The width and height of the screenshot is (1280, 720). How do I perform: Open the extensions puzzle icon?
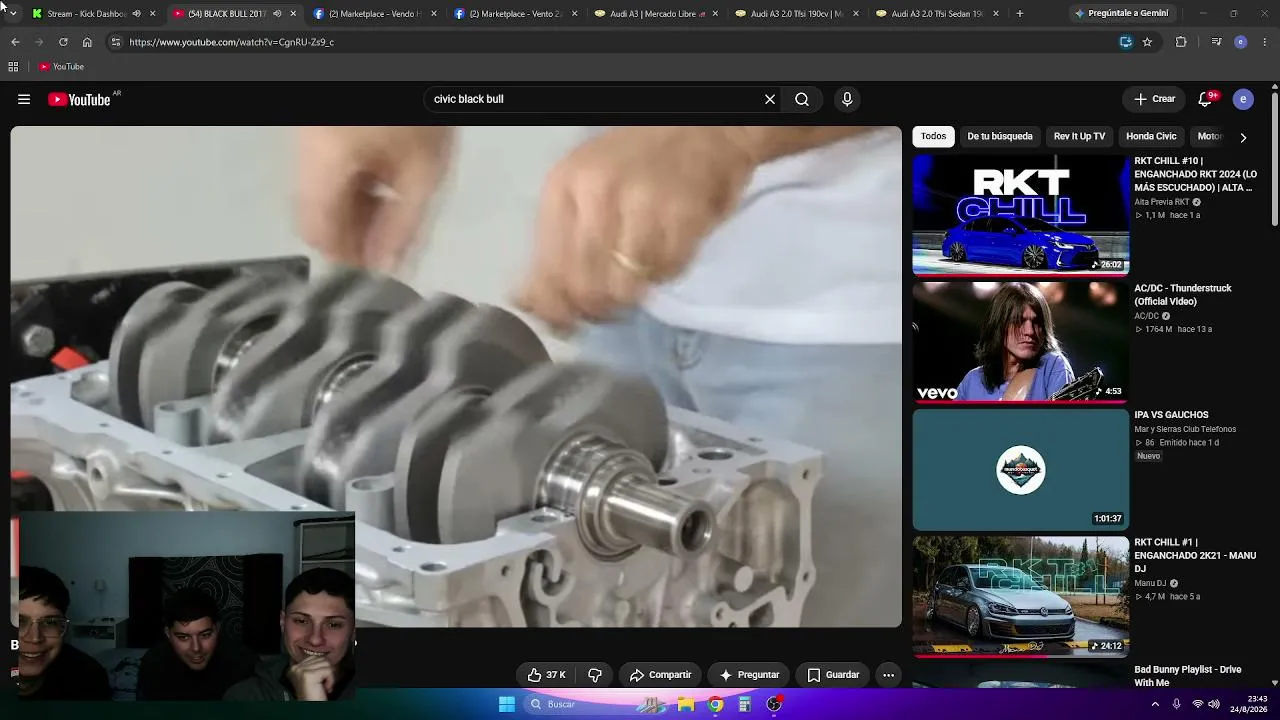pos(1181,42)
